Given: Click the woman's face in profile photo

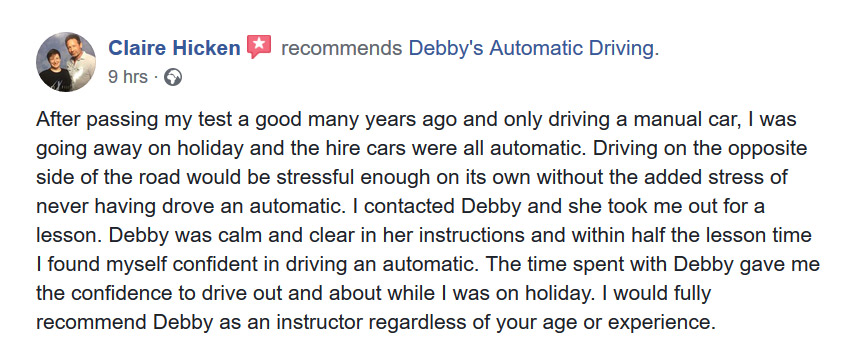Looking at the screenshot, I should coord(55,58).
